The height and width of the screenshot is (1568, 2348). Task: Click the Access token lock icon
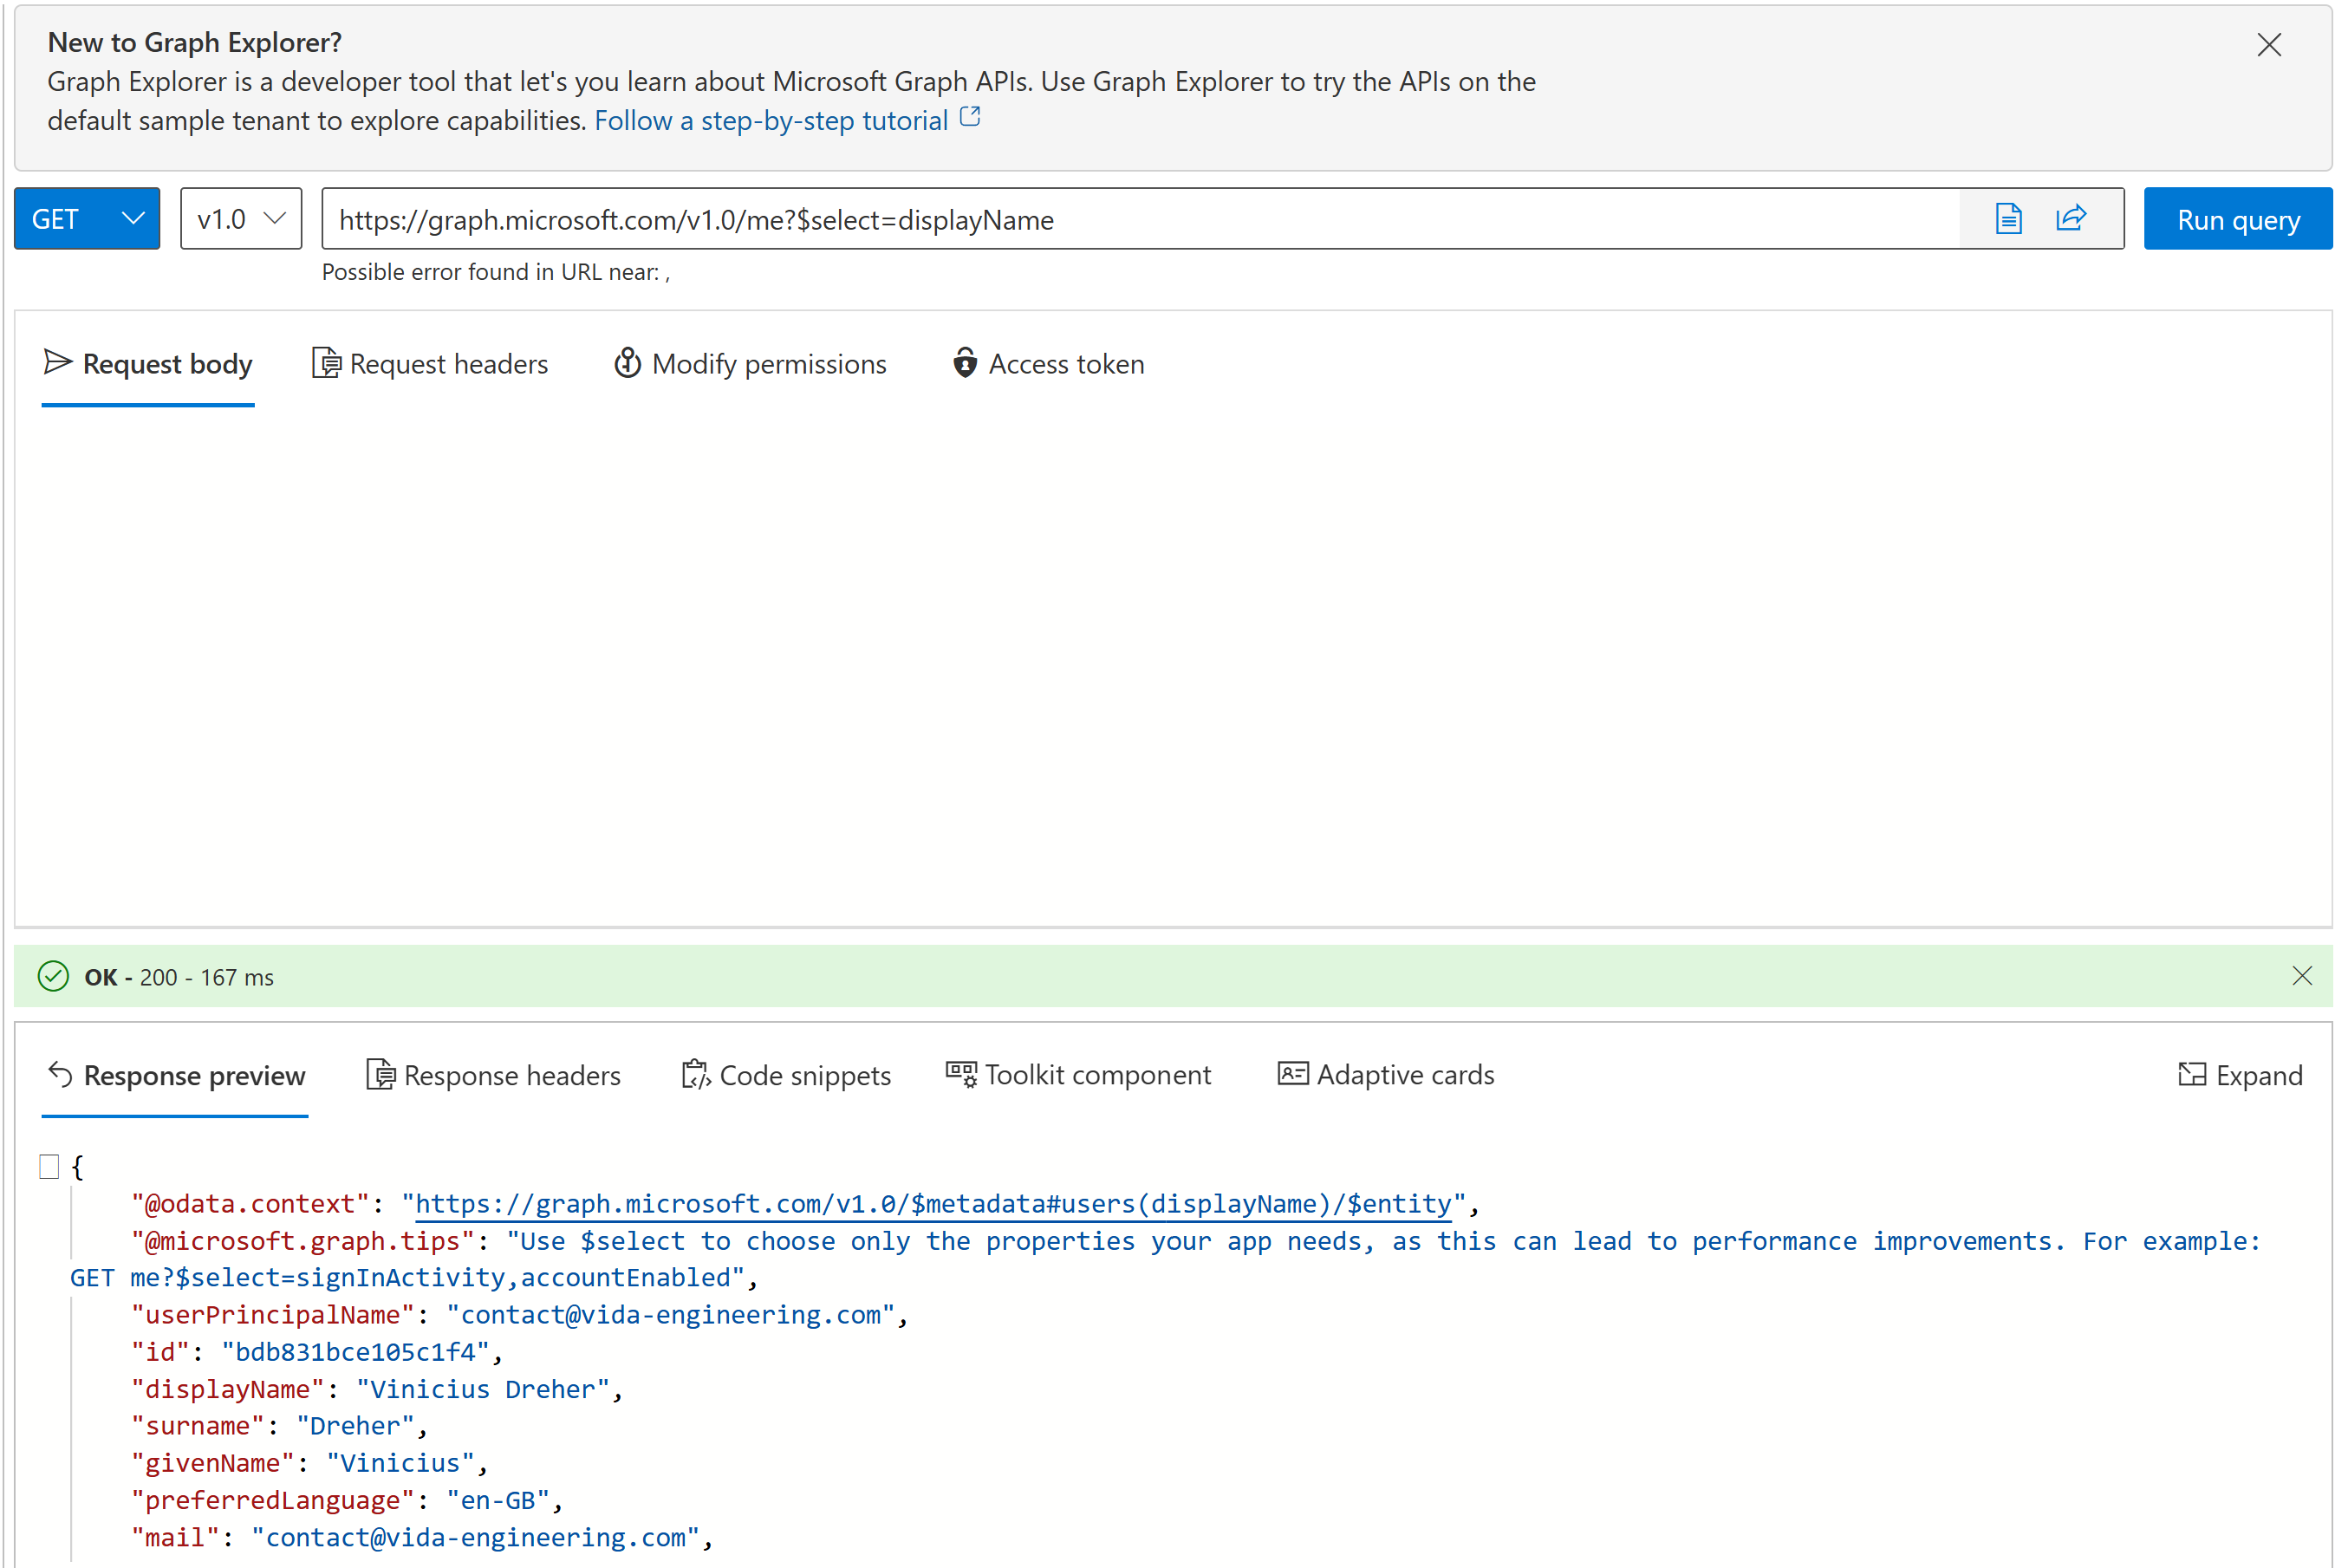pyautogui.click(x=964, y=363)
